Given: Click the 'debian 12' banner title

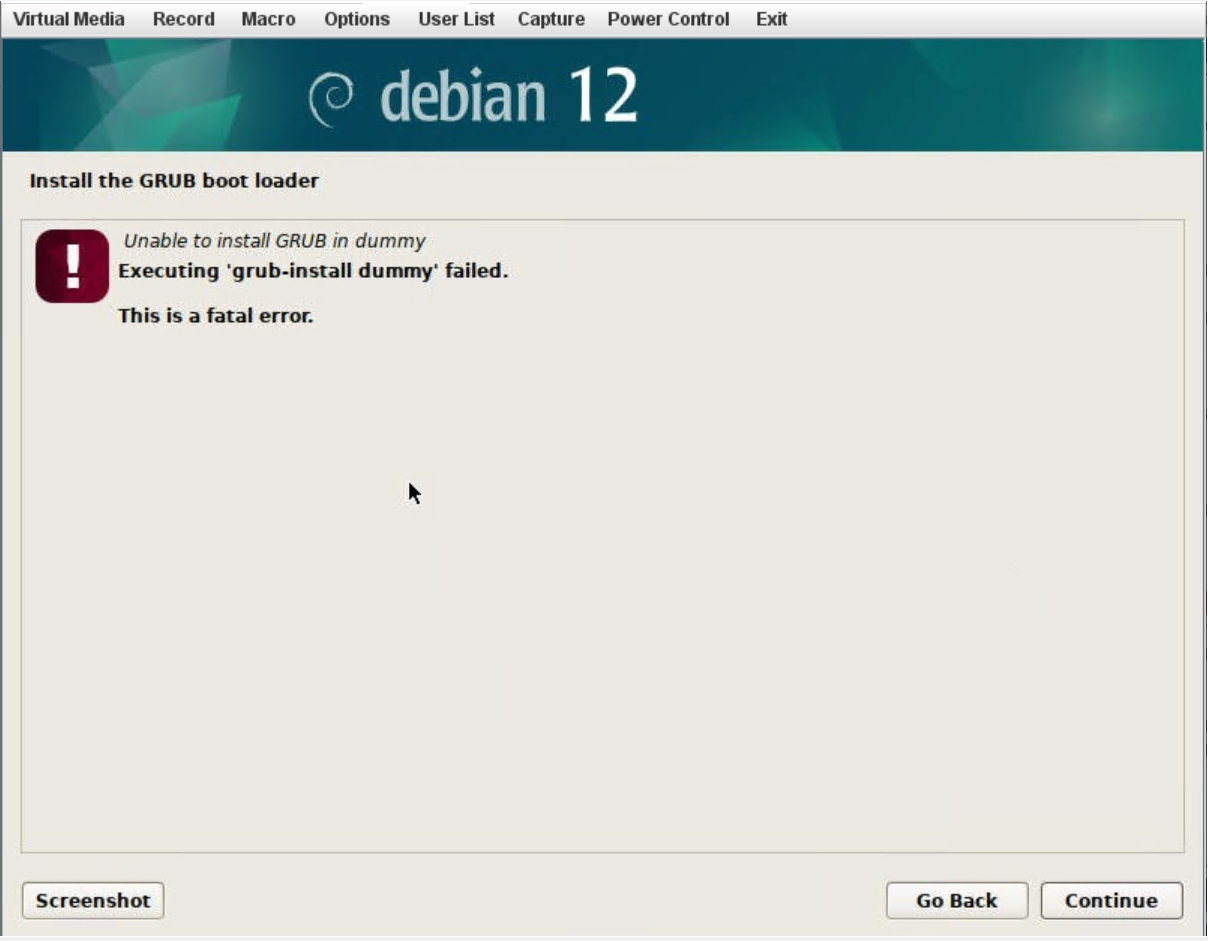Looking at the screenshot, I should [x=508, y=97].
